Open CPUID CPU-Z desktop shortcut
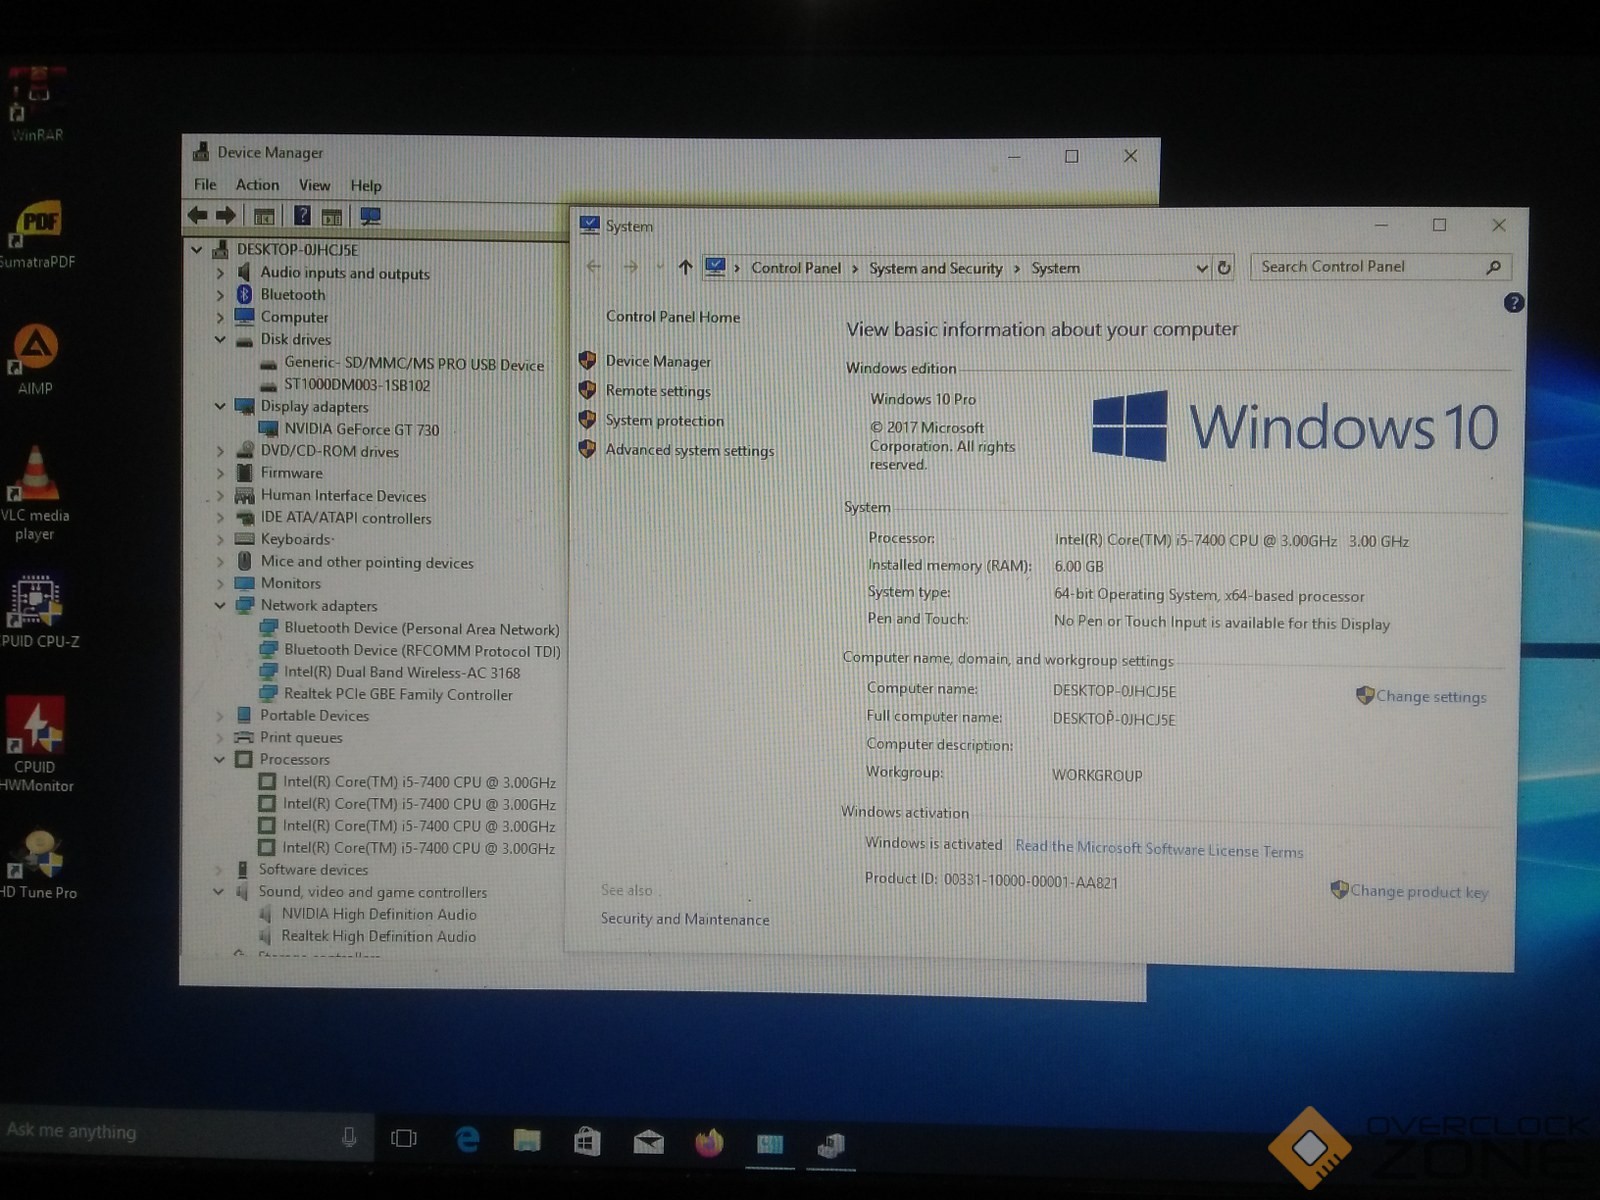The image size is (1600, 1200). coord(37,611)
